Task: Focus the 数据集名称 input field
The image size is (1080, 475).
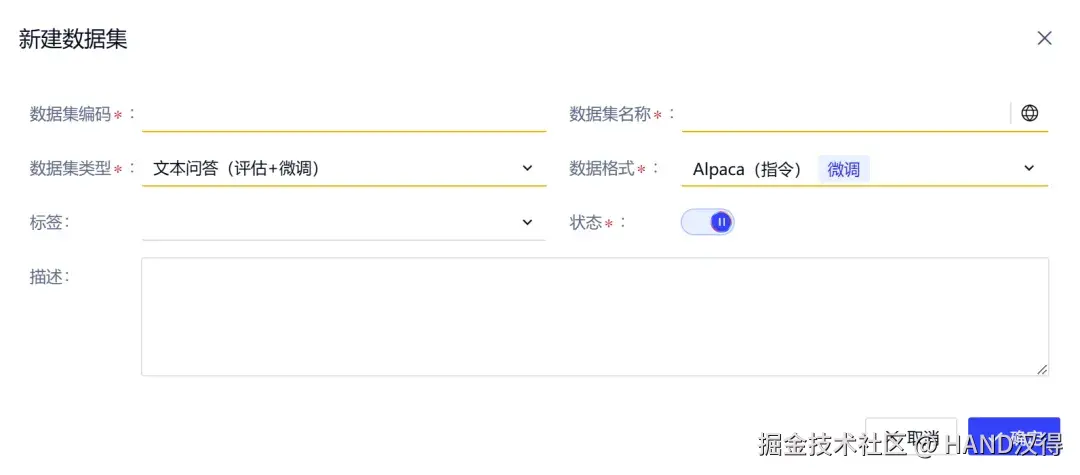Action: coord(846,114)
